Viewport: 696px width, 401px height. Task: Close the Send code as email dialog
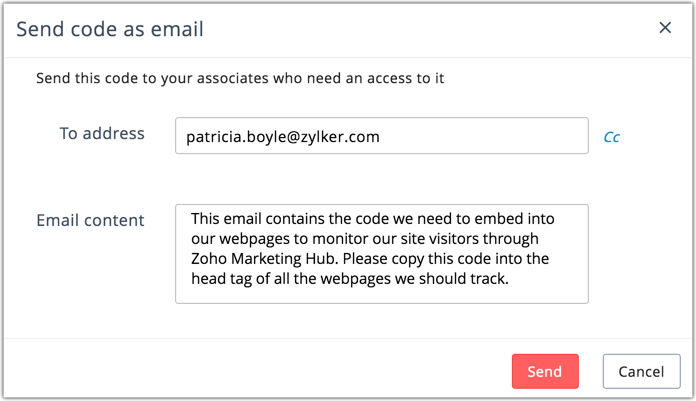665,28
